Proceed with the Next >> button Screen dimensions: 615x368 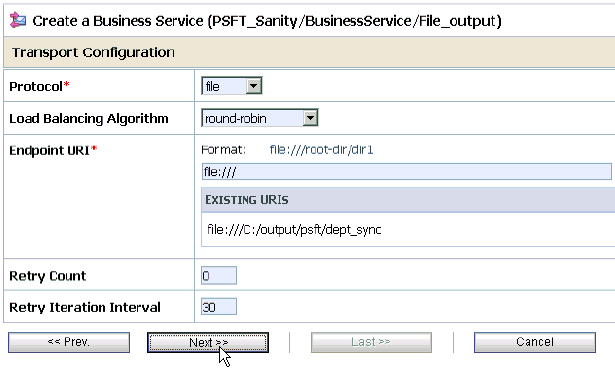pyautogui.click(x=208, y=342)
